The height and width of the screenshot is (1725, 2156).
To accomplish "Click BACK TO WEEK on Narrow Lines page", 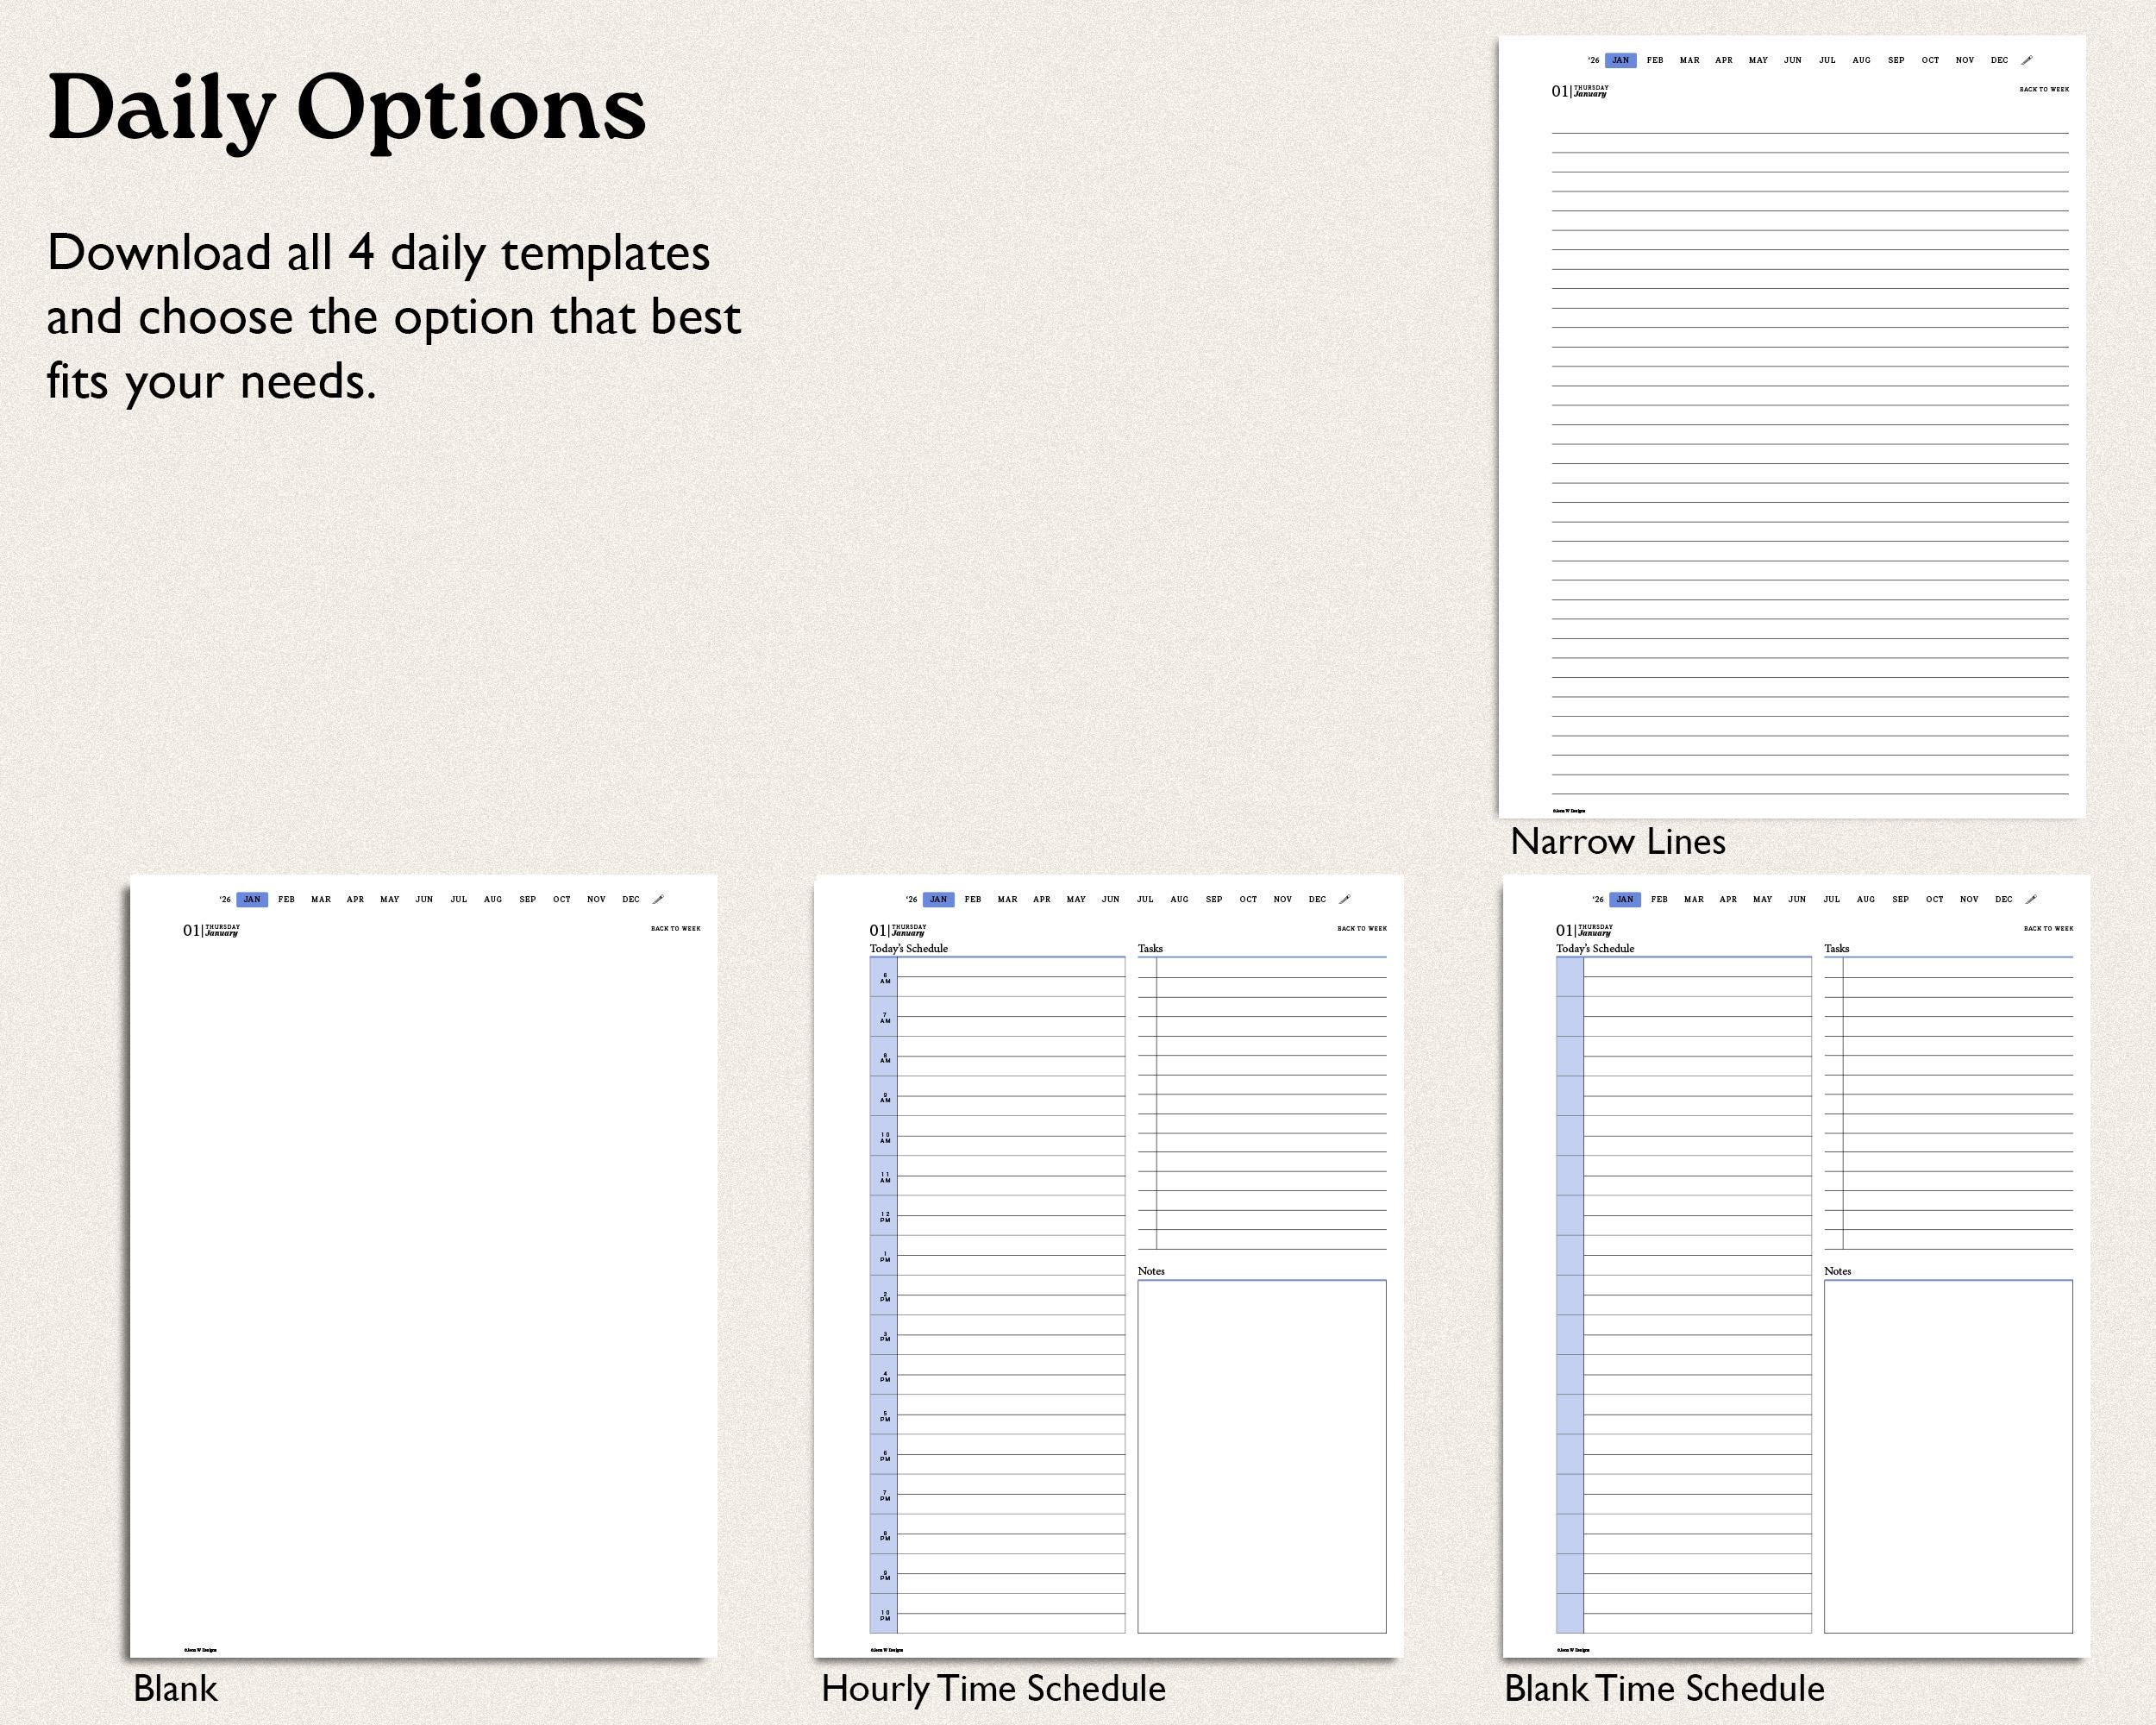I will (2044, 89).
